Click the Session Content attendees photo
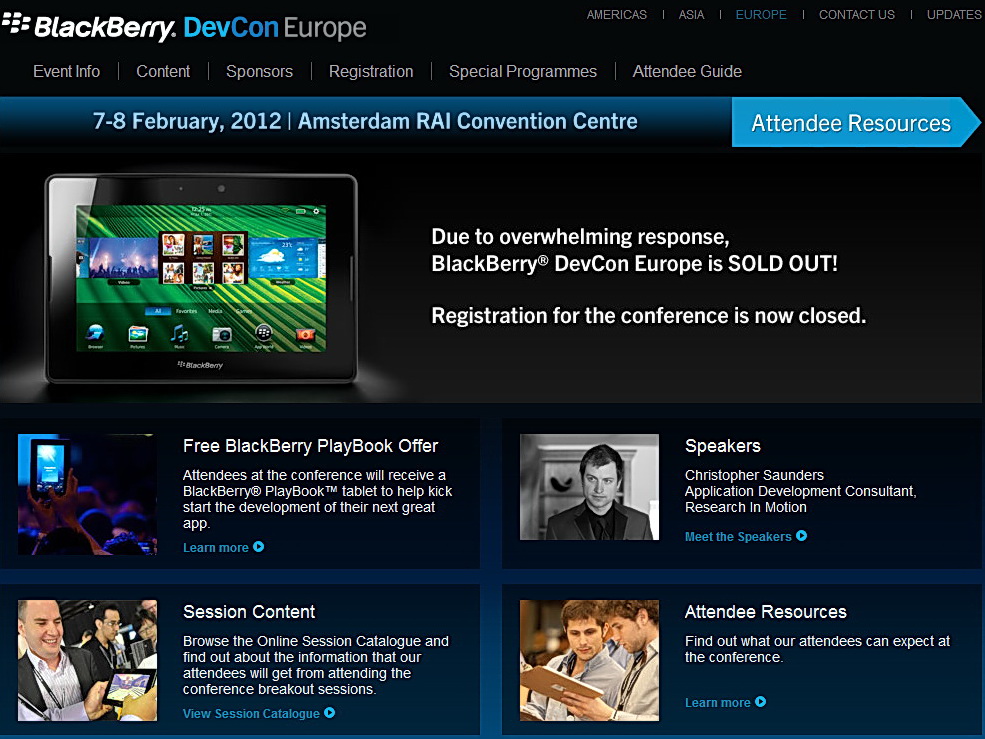985x739 pixels. pos(87,660)
